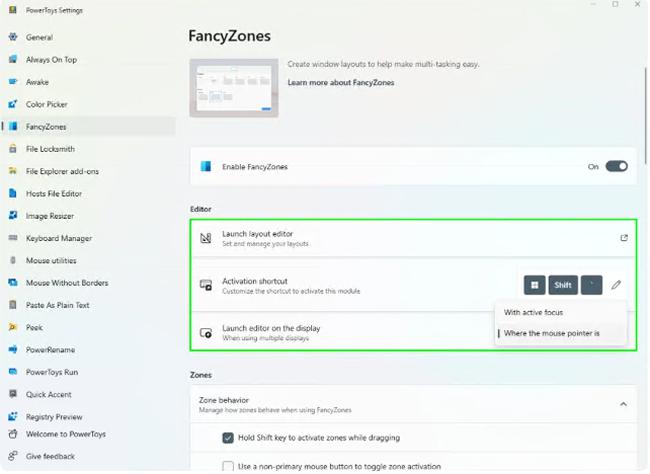Click the PowerToys Run icon

[x=13, y=372]
